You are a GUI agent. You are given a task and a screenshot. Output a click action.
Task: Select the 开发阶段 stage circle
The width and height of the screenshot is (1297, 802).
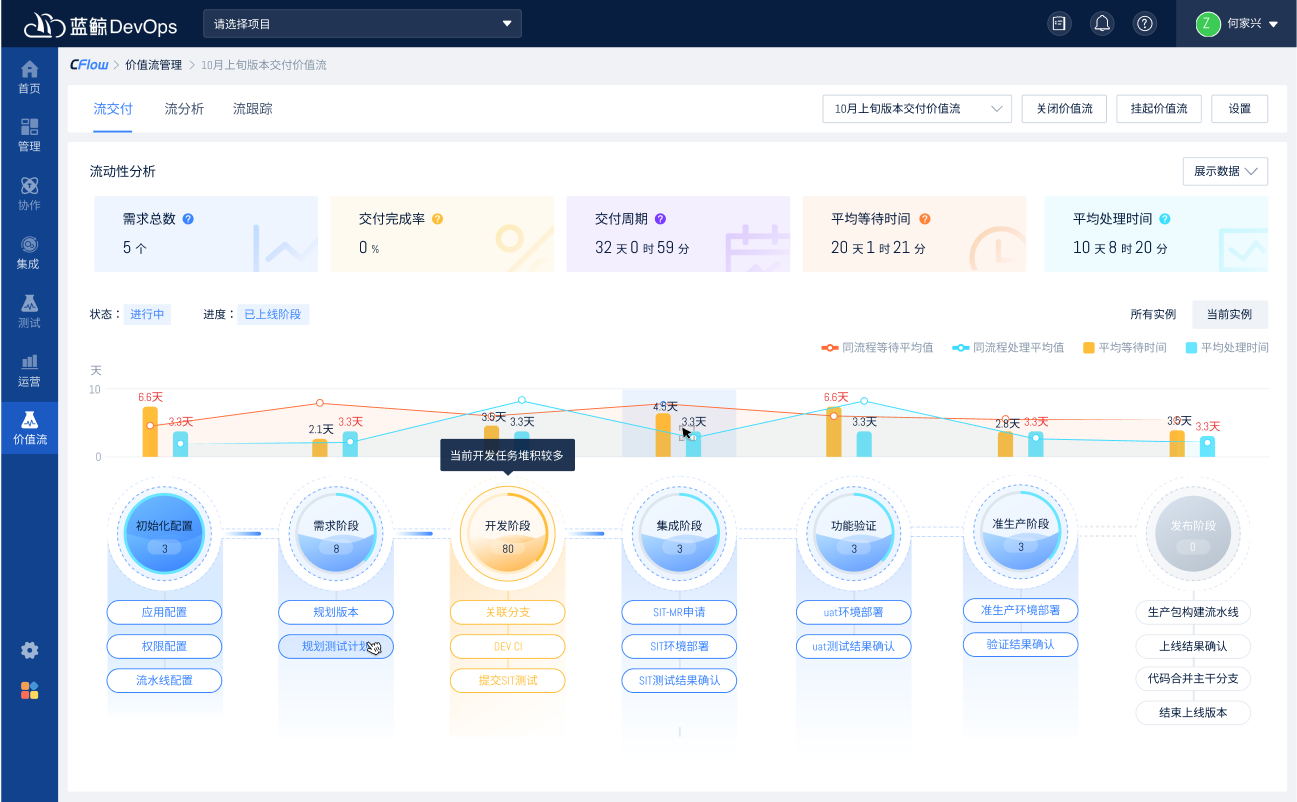tap(507, 533)
